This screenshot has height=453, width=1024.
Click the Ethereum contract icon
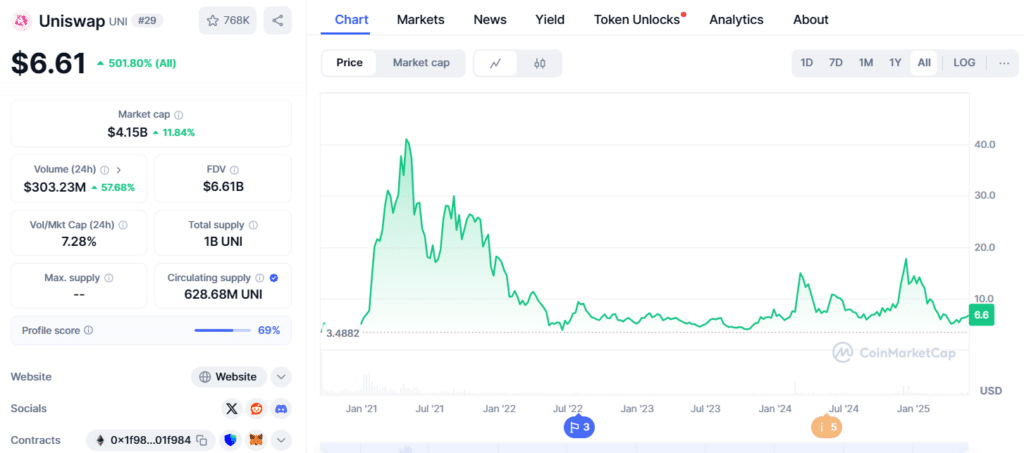(101, 440)
